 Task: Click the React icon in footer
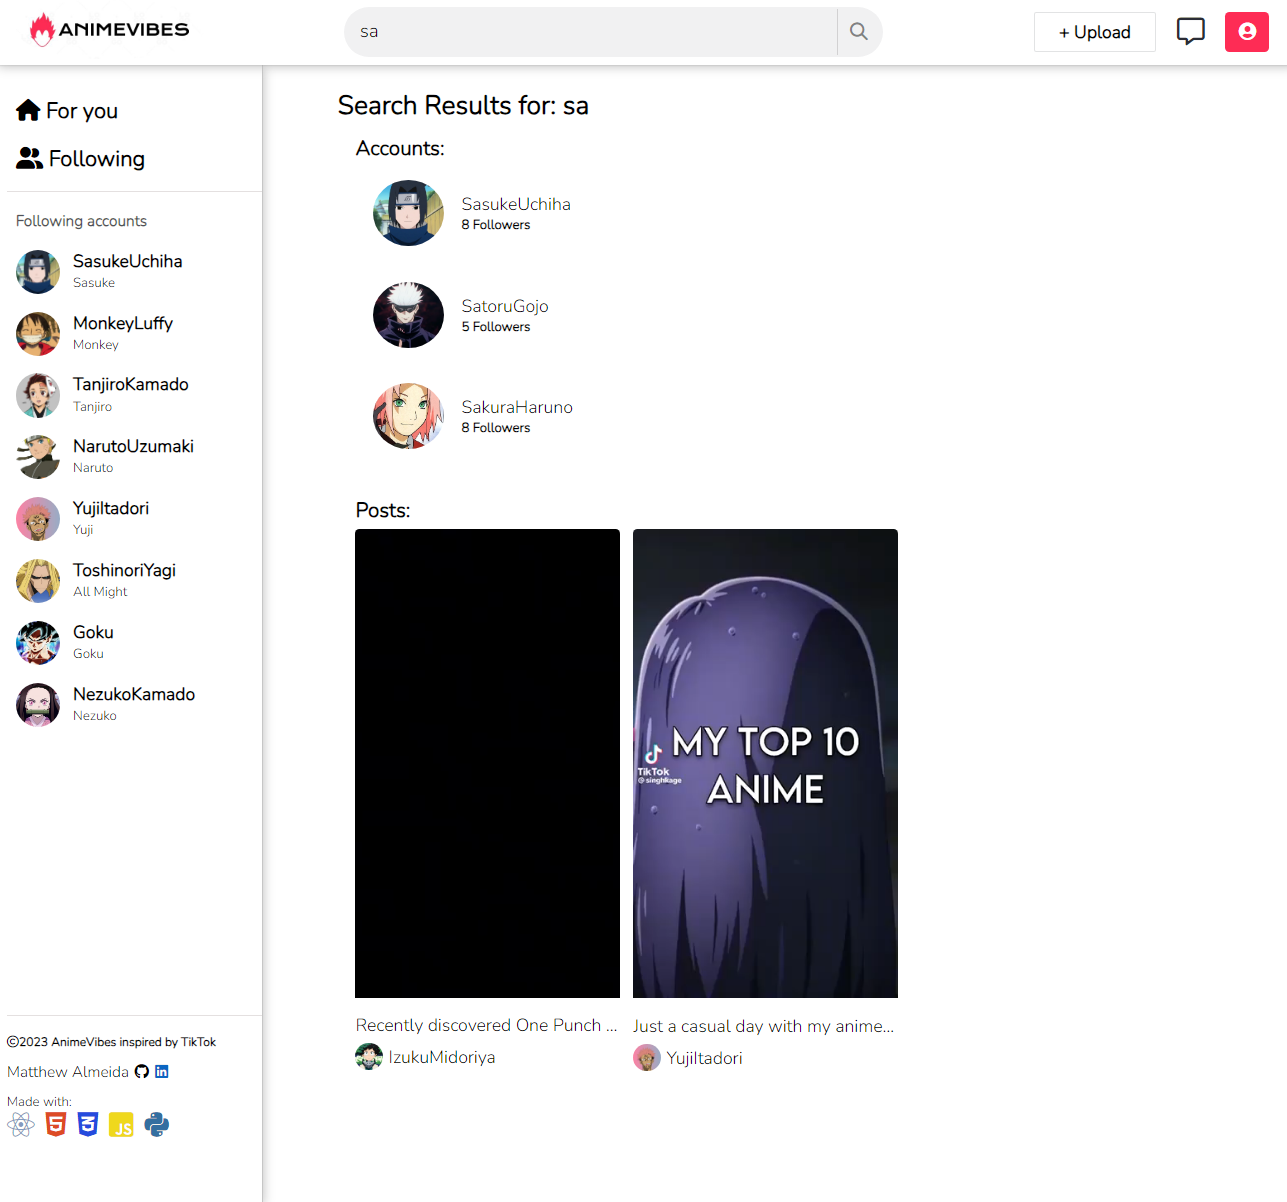point(21,1125)
